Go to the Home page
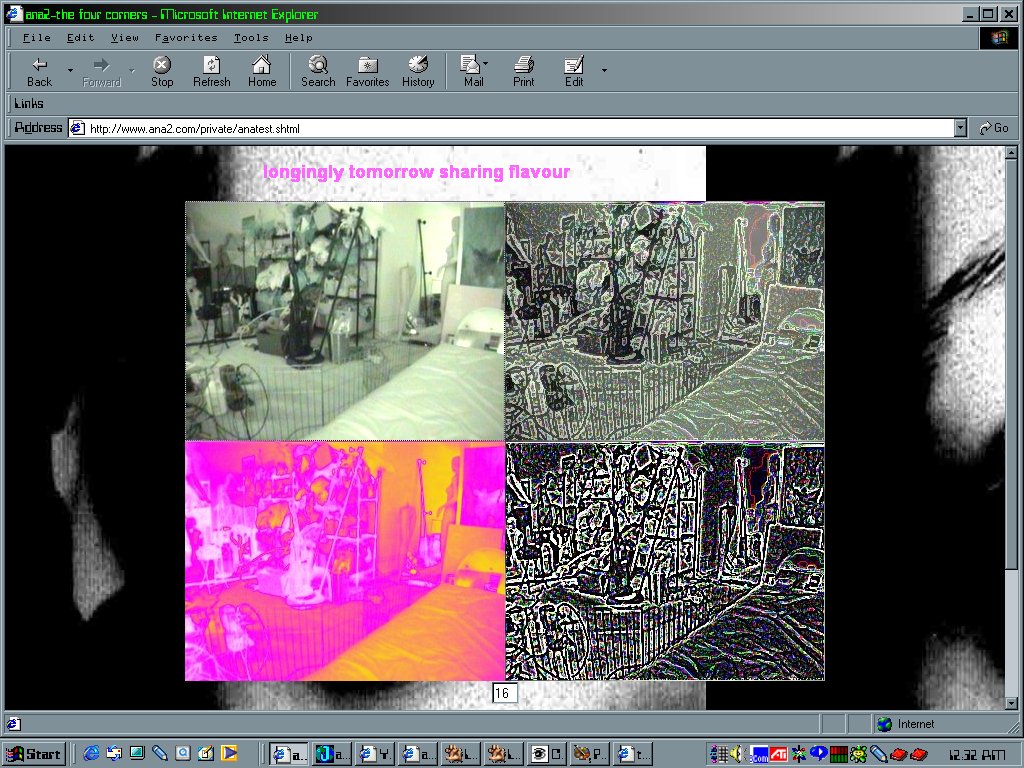 pos(262,71)
